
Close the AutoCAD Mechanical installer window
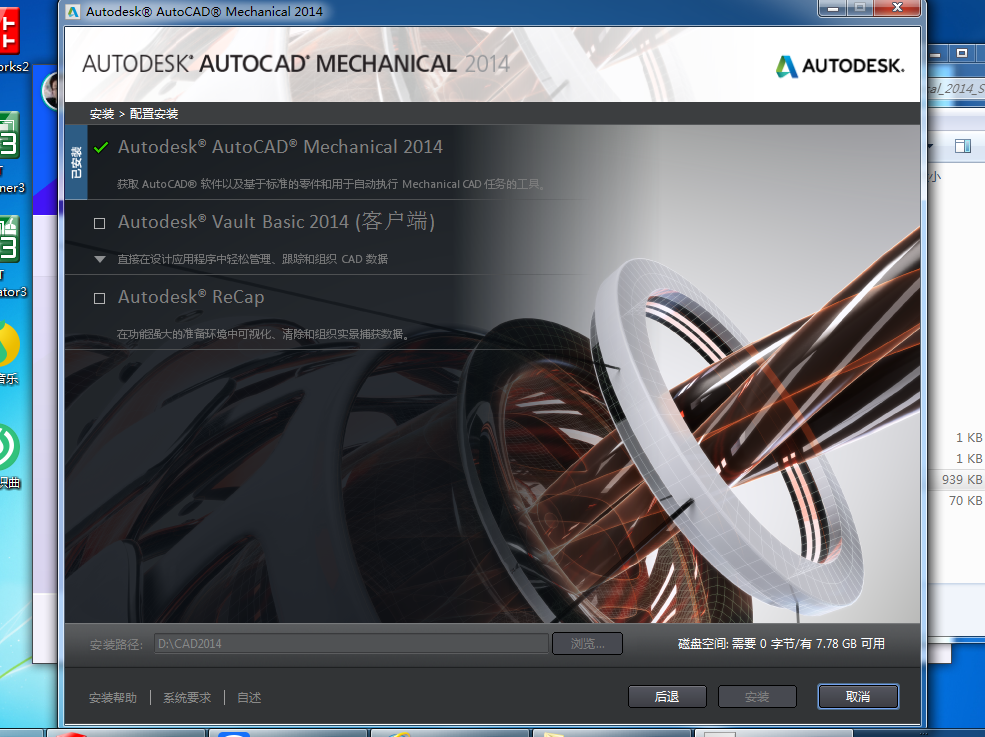click(898, 8)
